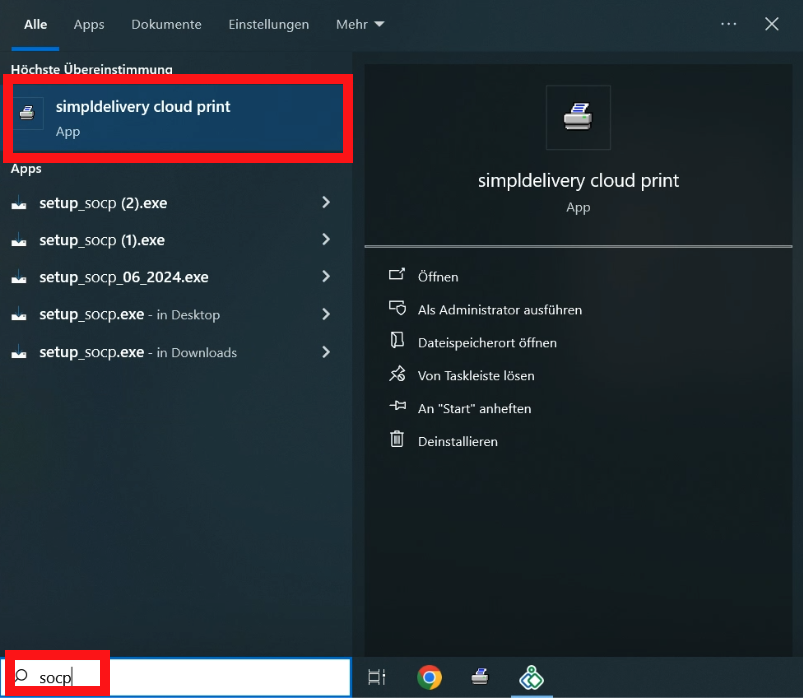The image size is (803, 698).
Task: Click the three-dots options icon
Action: tap(728, 24)
